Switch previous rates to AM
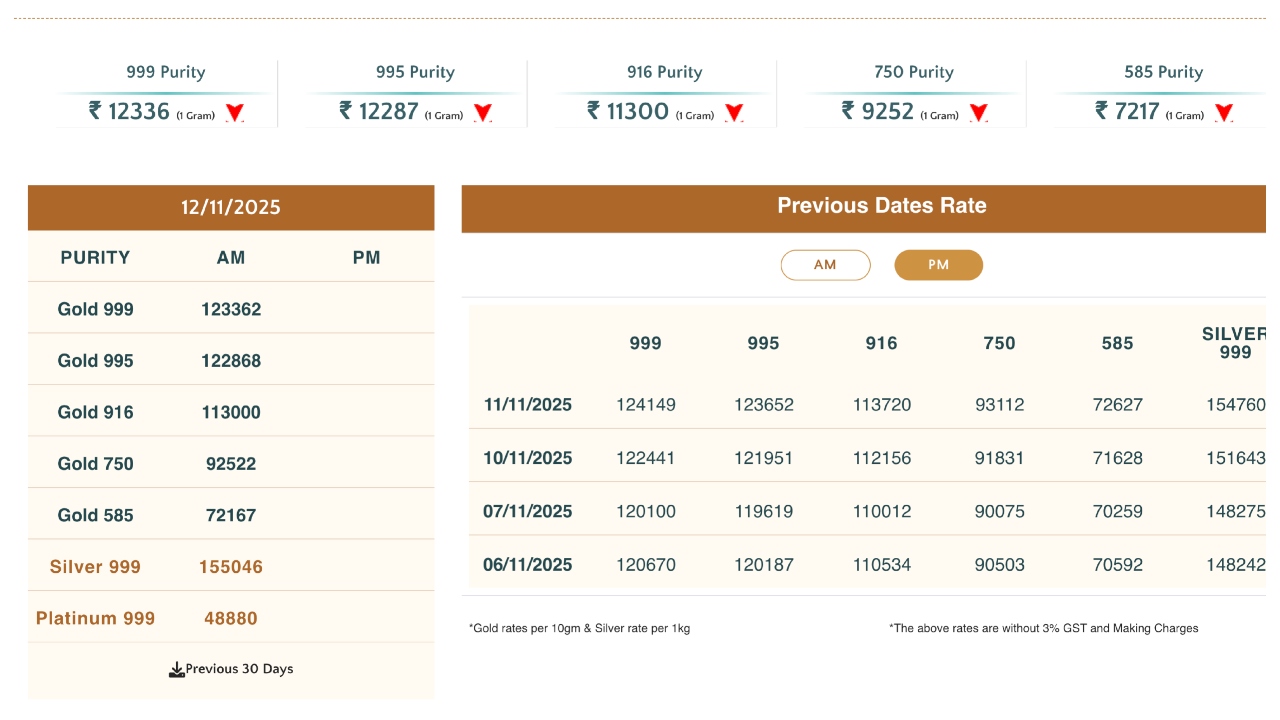1280x720 pixels. [825, 265]
